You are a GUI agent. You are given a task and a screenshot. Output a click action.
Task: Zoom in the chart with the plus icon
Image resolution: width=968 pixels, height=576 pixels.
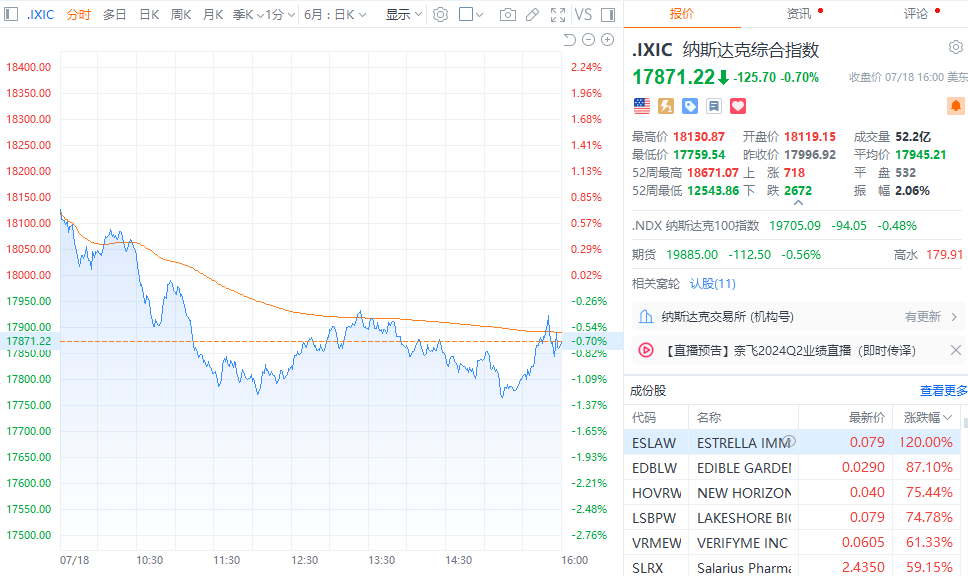[x=607, y=40]
